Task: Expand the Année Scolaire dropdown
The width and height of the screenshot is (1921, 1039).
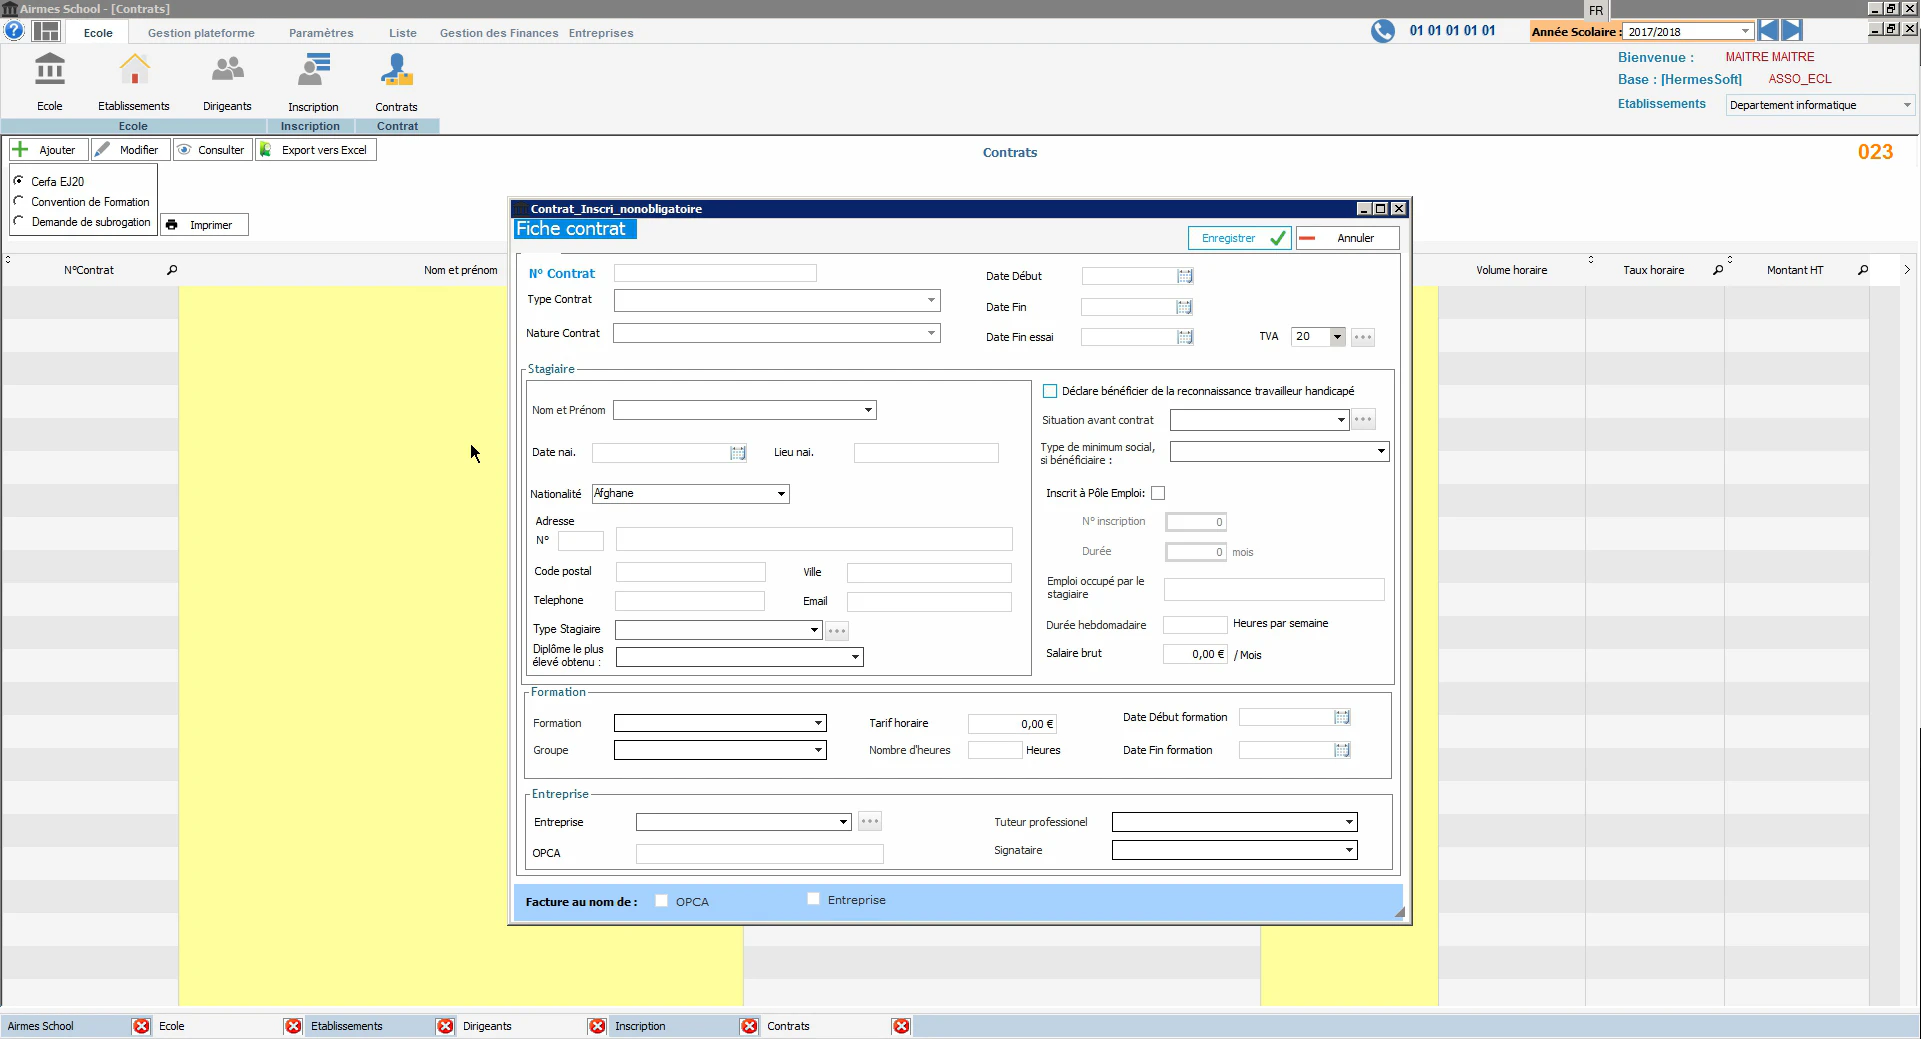Action: tap(1745, 31)
